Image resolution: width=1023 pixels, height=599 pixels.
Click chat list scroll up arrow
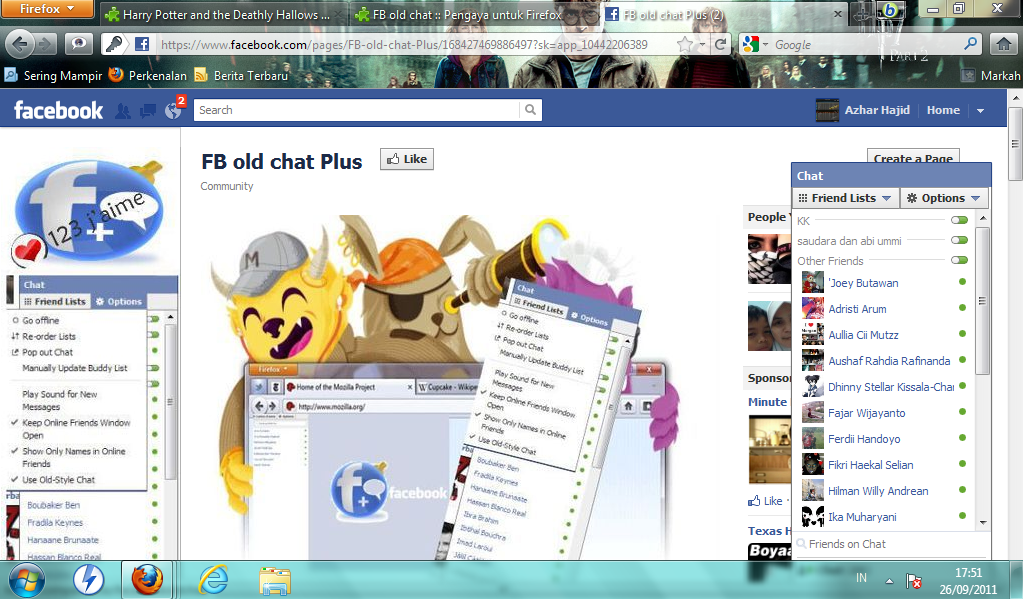point(983,219)
